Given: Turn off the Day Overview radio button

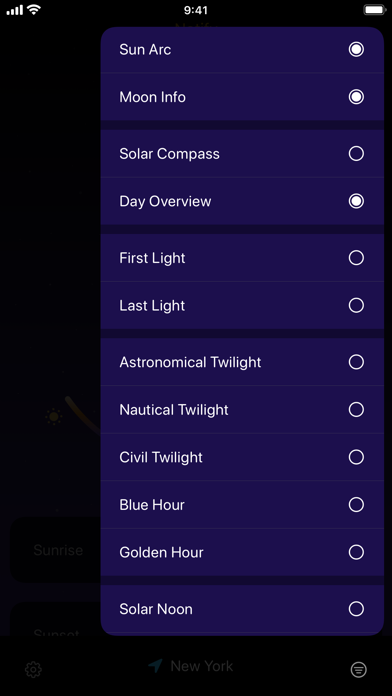Looking at the screenshot, I should click(x=356, y=201).
